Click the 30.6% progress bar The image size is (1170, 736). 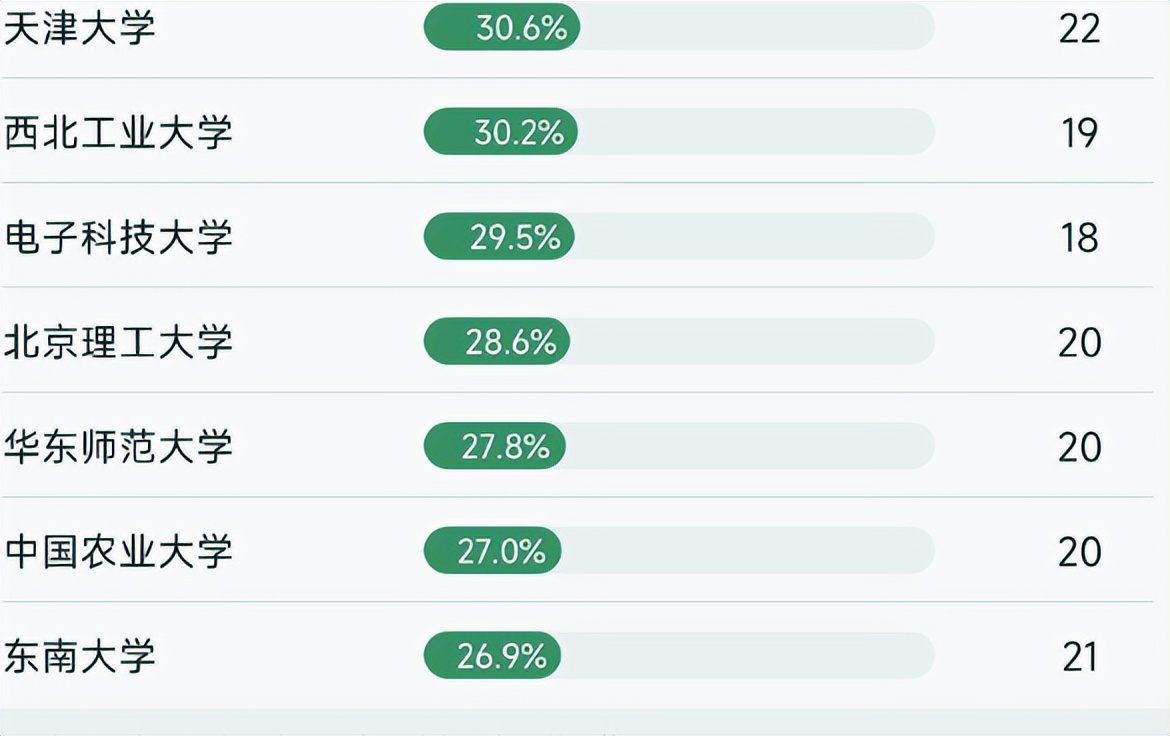point(502,27)
